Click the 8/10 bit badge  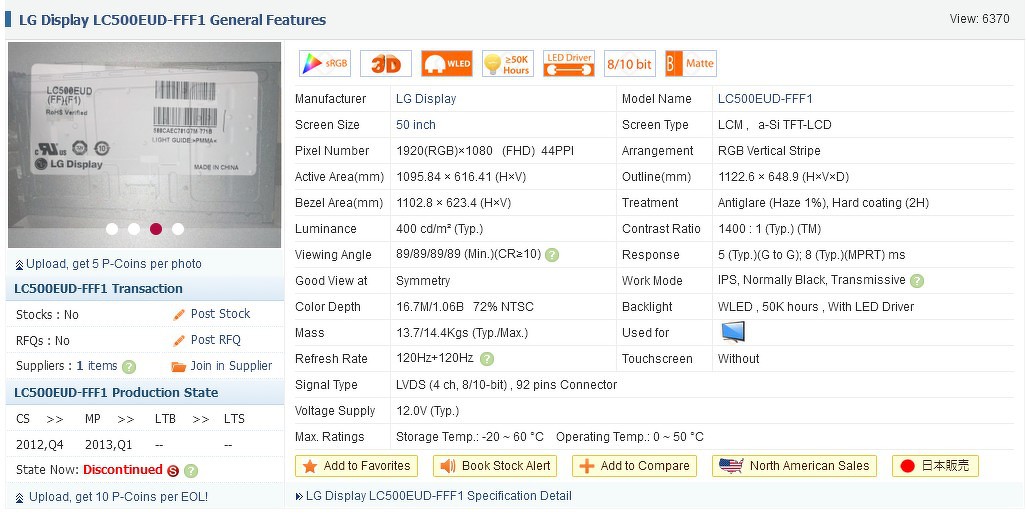pyautogui.click(x=629, y=63)
